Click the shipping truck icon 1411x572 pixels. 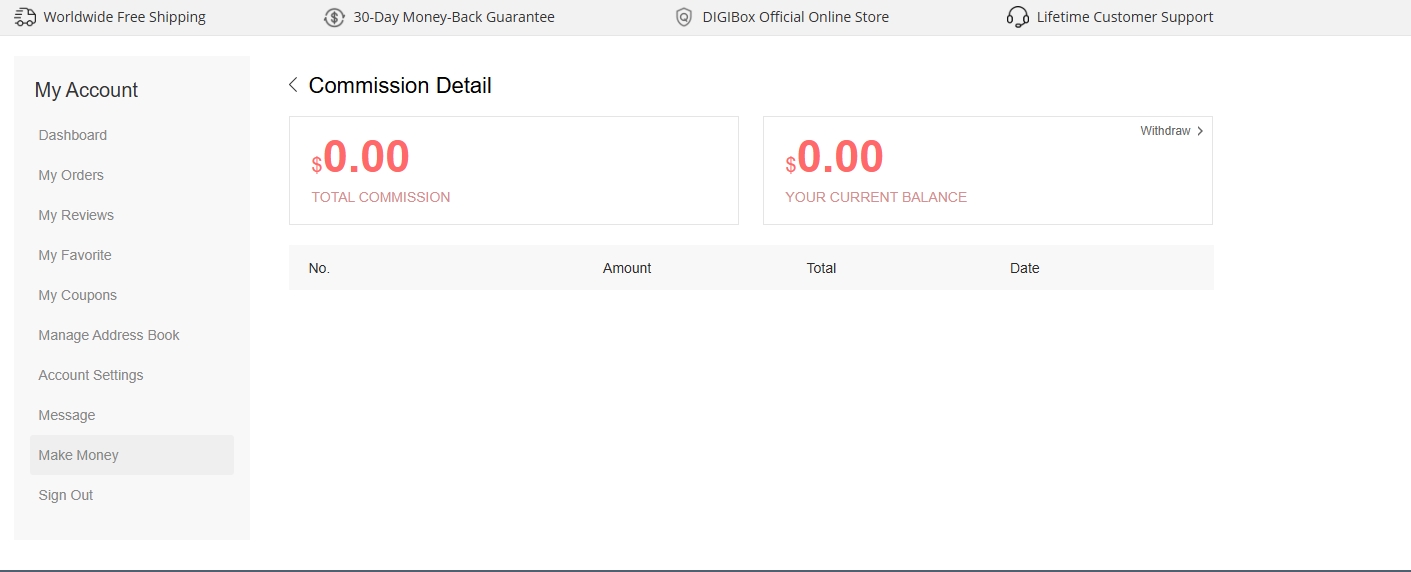pos(25,17)
